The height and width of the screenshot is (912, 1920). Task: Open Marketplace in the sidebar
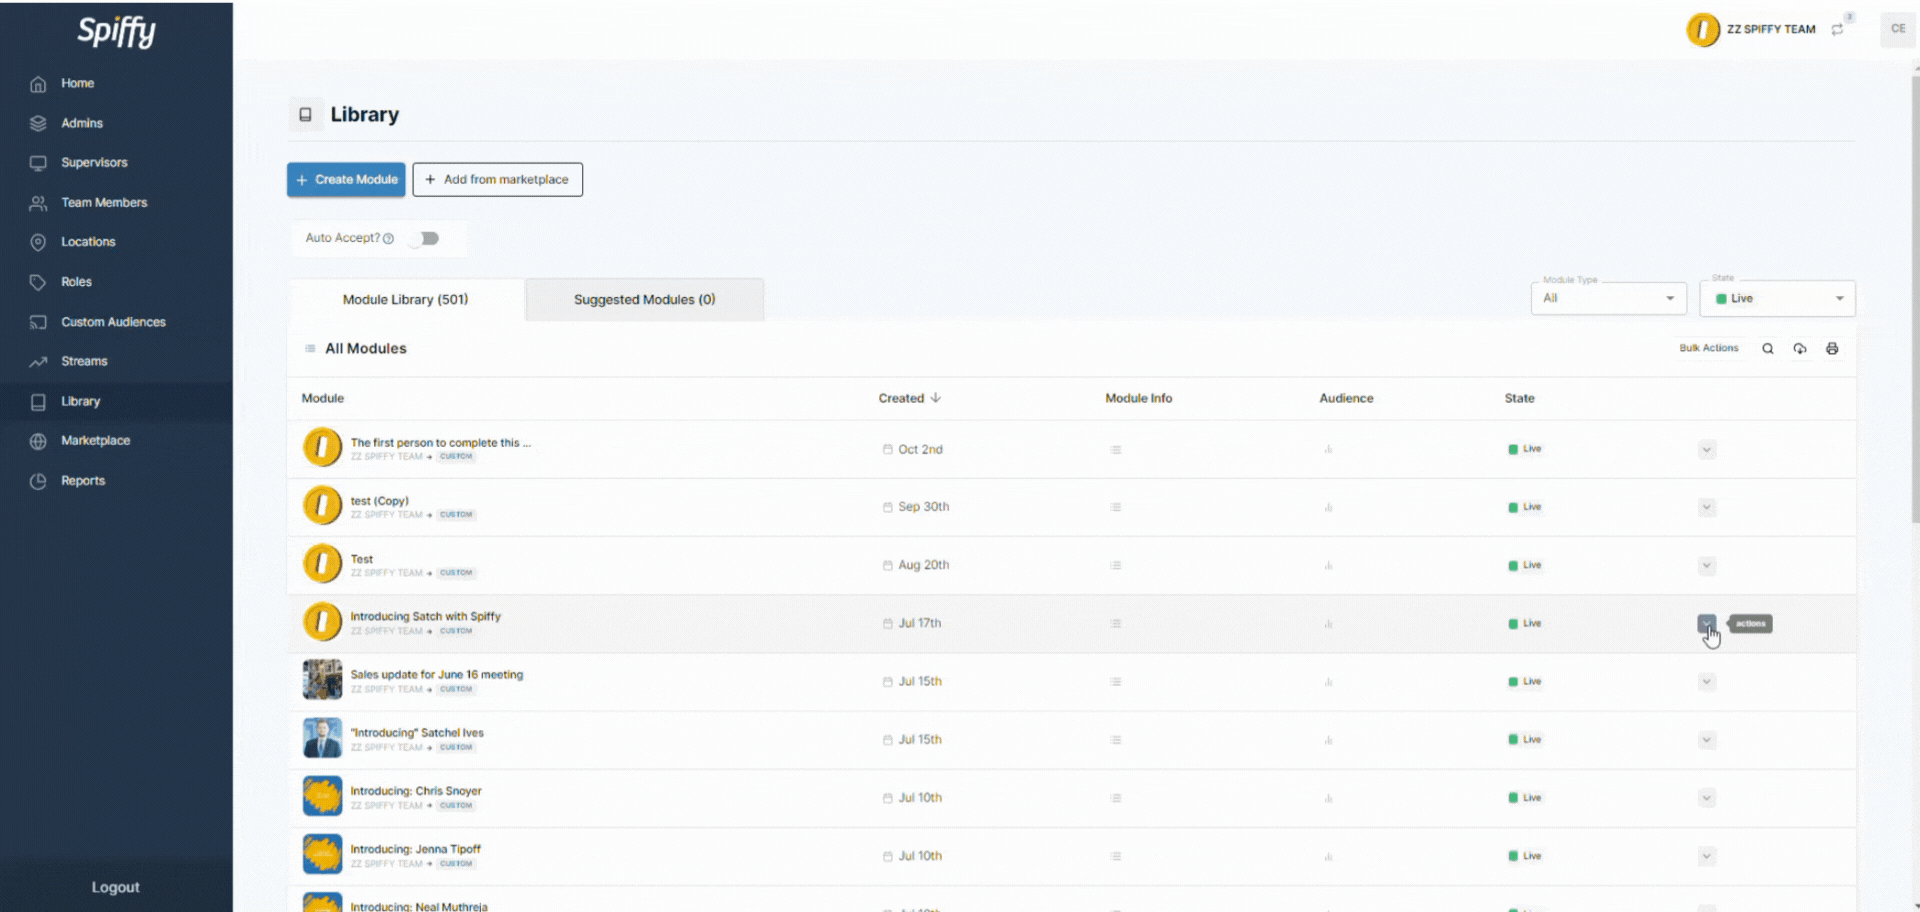[x=95, y=441]
